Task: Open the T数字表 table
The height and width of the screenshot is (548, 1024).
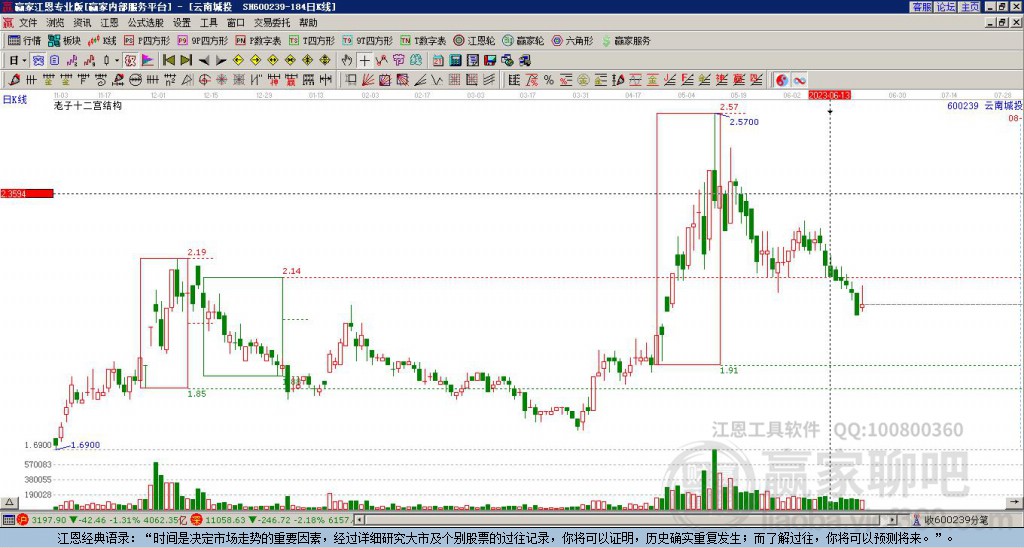Action: 423,40
